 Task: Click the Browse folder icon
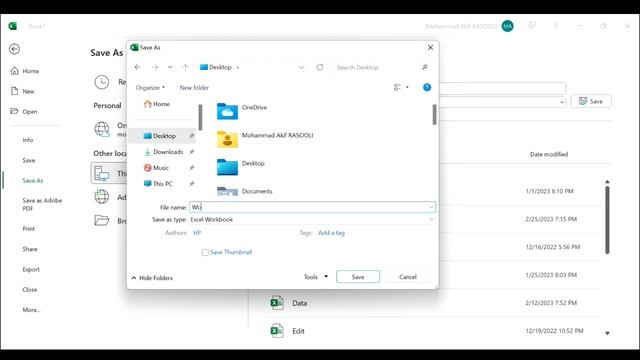(102, 220)
